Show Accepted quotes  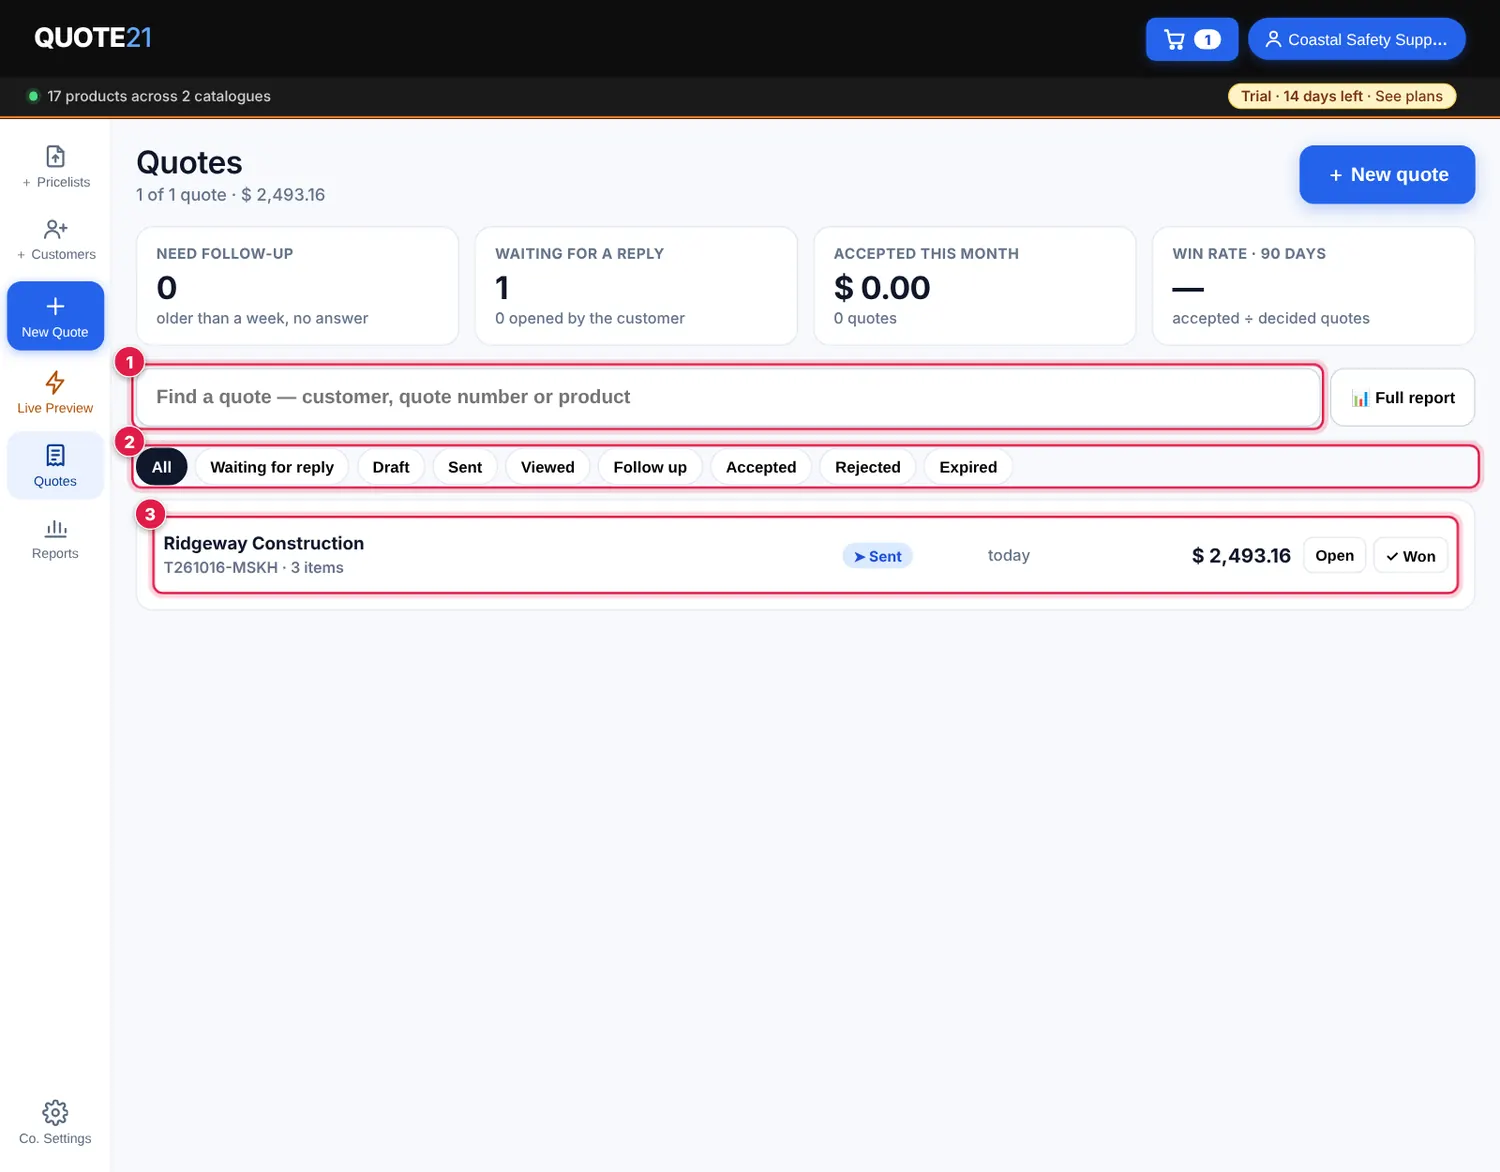pos(761,467)
